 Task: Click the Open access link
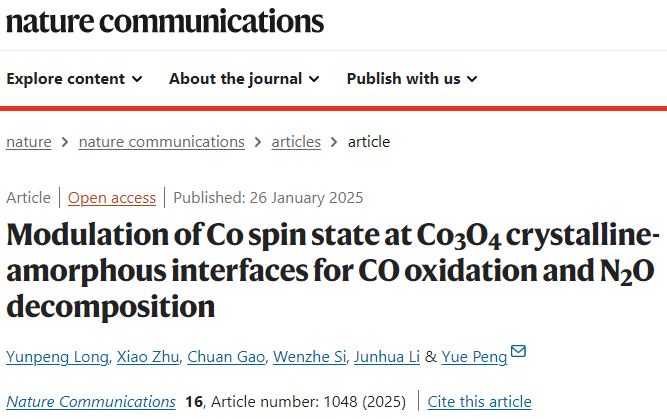coord(112,198)
